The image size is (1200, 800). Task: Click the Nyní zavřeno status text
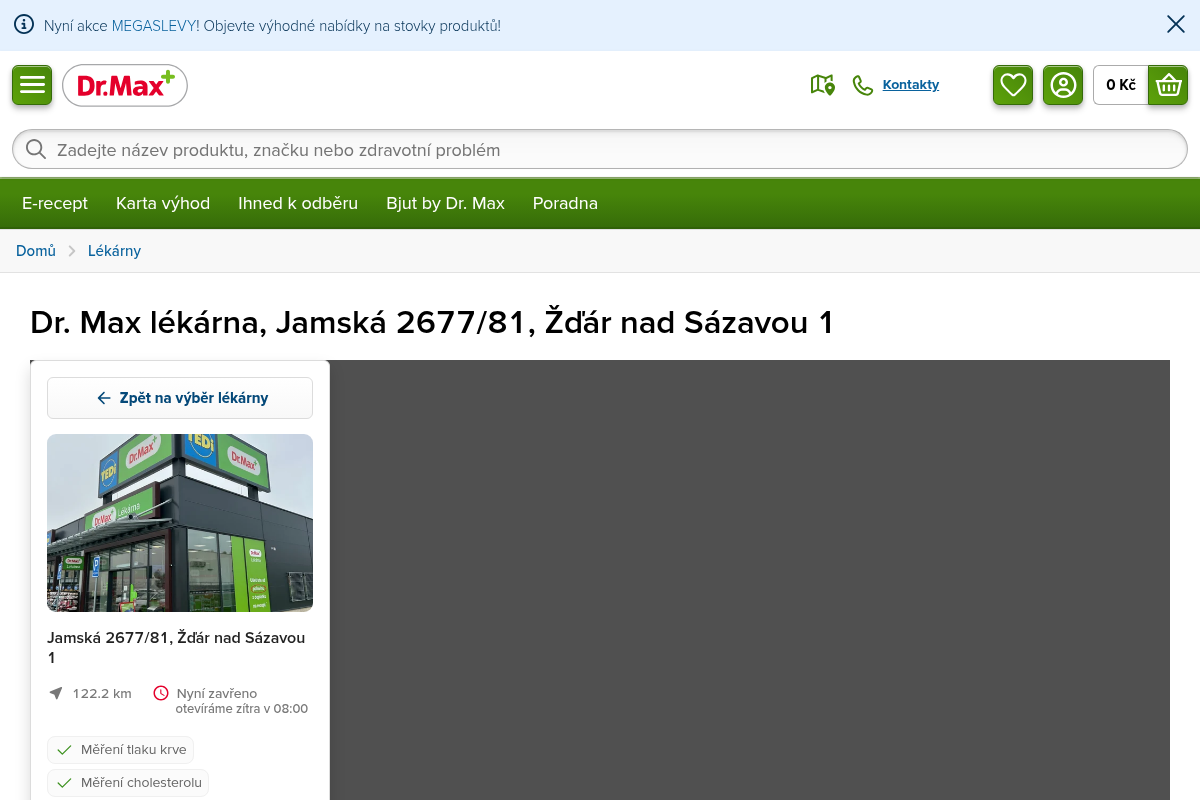[217, 693]
